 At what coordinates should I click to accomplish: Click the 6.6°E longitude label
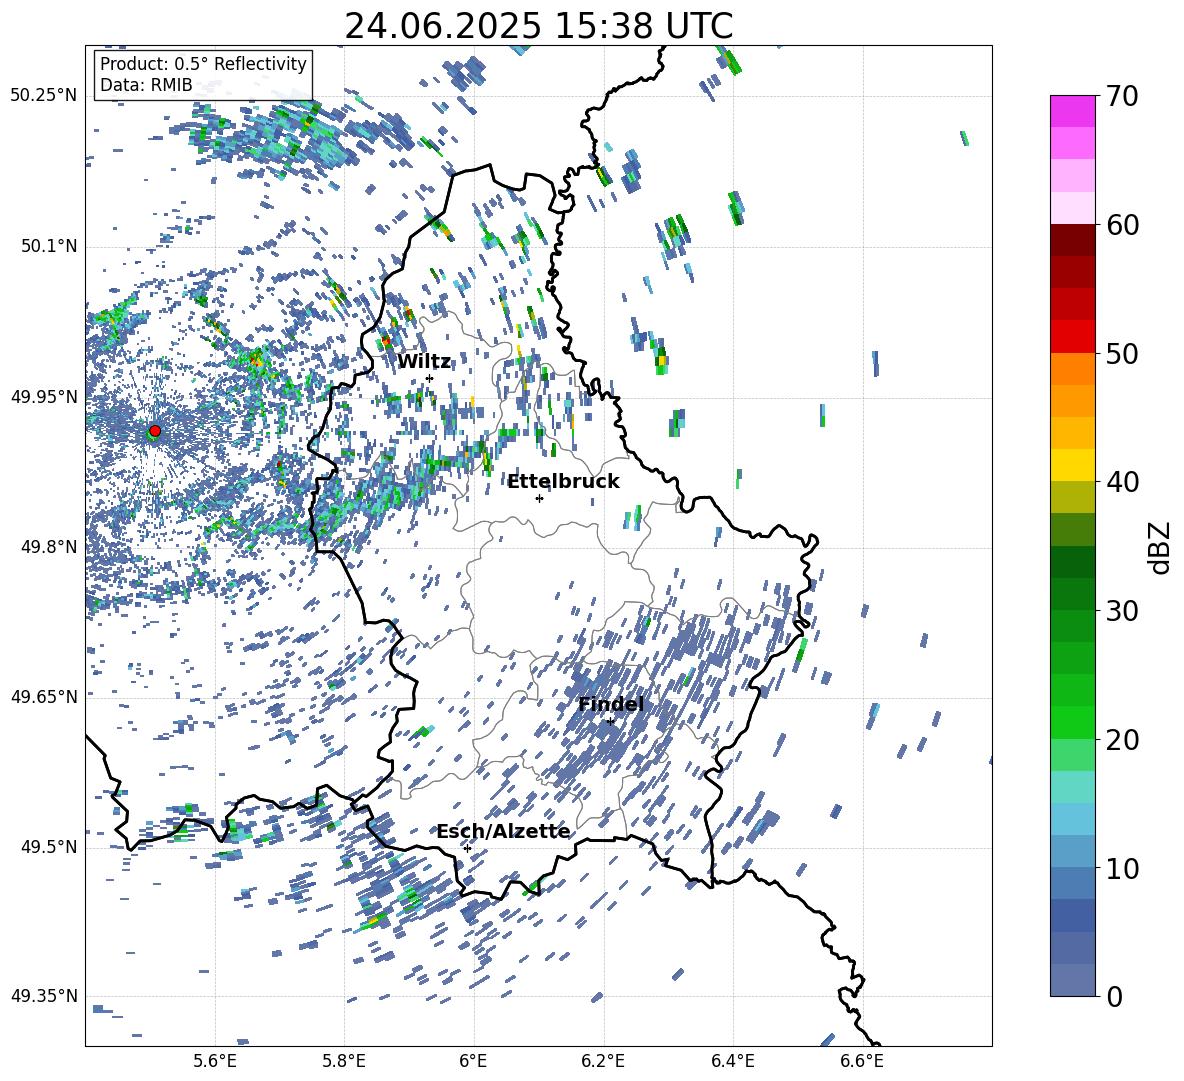coord(862,1061)
